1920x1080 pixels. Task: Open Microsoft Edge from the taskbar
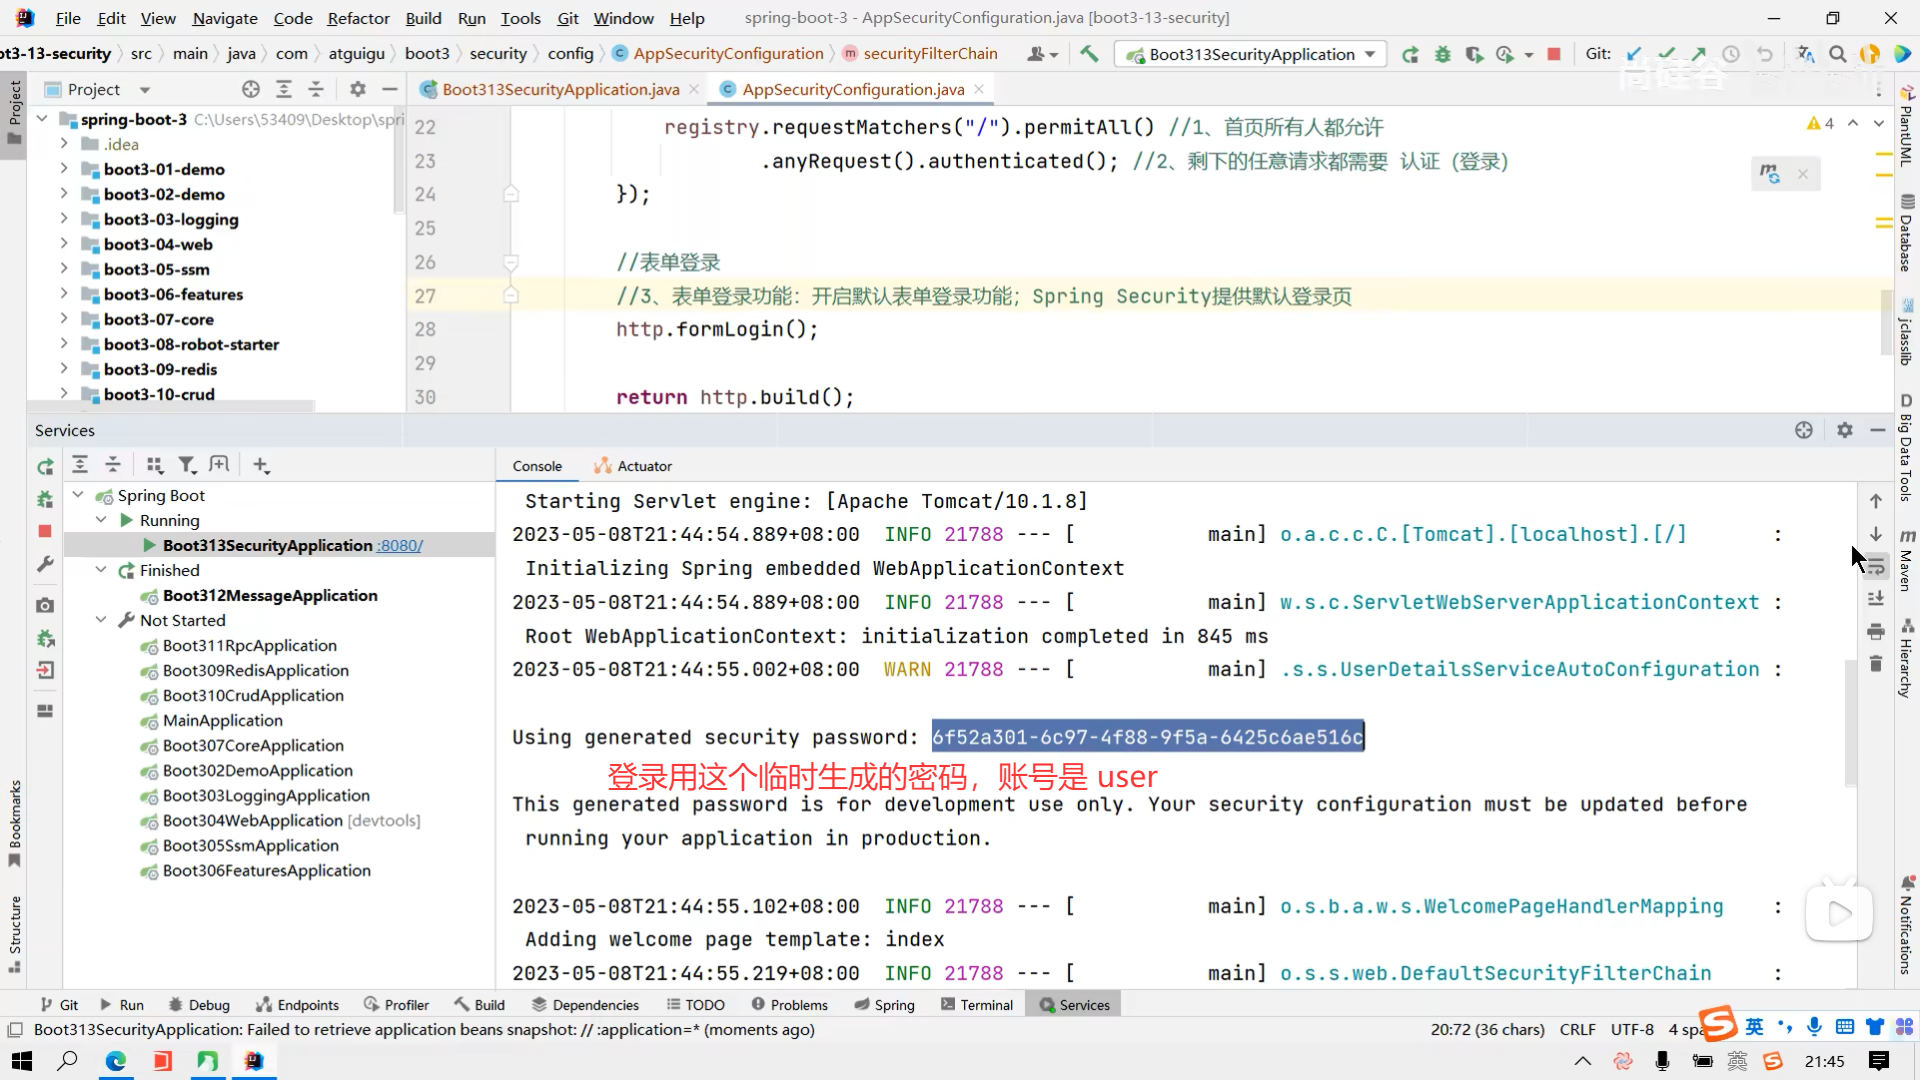point(116,1061)
